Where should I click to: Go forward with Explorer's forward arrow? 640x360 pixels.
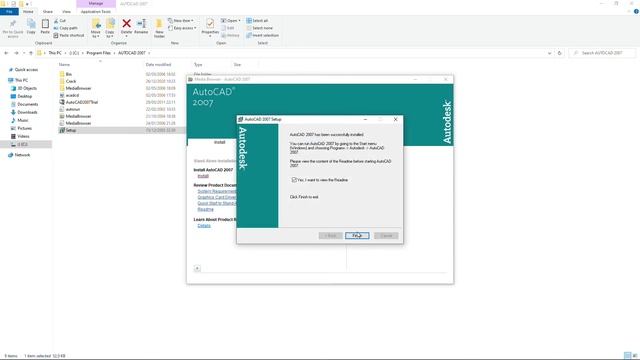point(16,53)
